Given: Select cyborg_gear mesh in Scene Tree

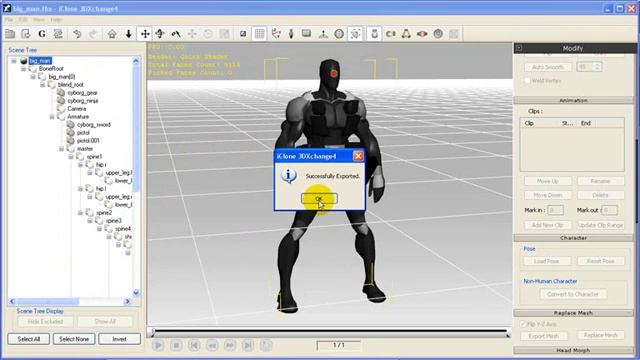Looking at the screenshot, I should pos(82,93).
